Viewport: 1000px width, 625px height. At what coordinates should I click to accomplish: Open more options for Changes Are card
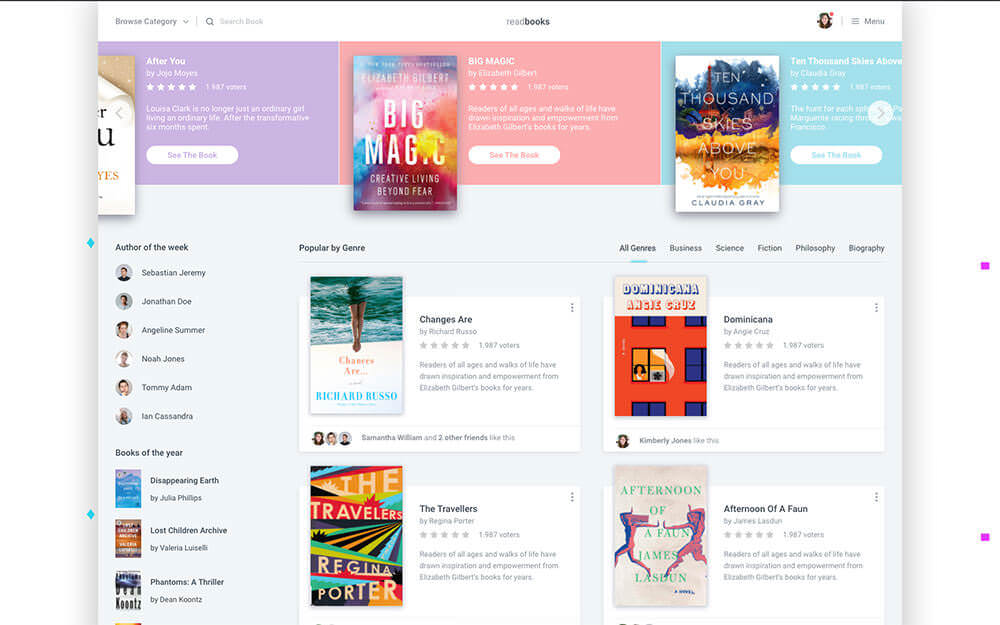click(x=572, y=307)
